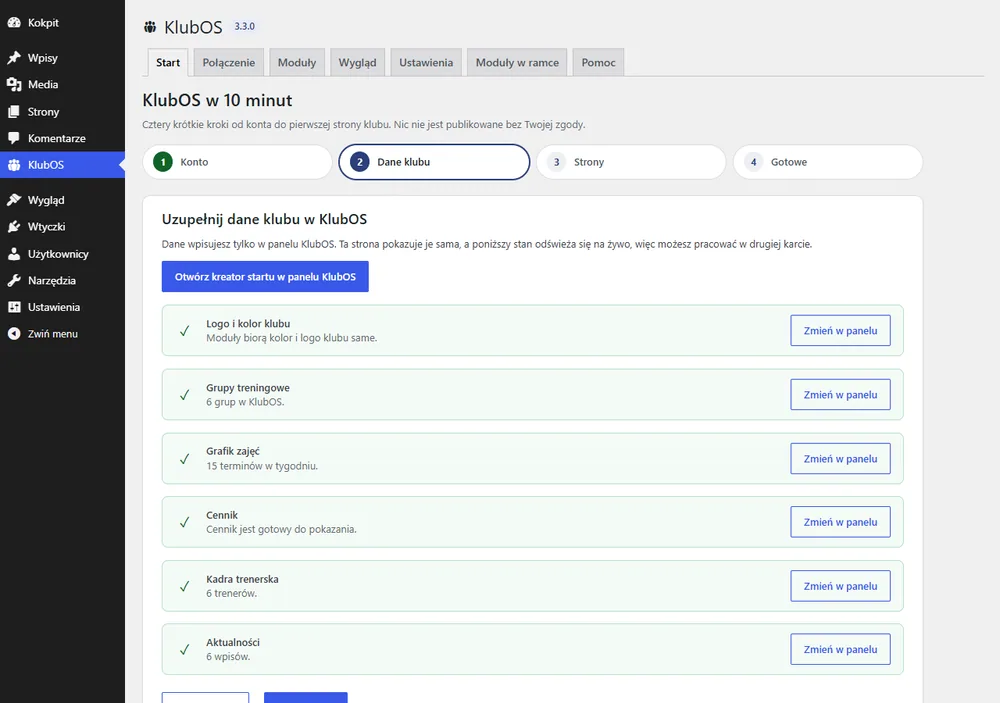Viewport: 1000px width, 703px height.
Task: Click the '6 grup w KlubOS.' status text
Action: [x=245, y=402]
